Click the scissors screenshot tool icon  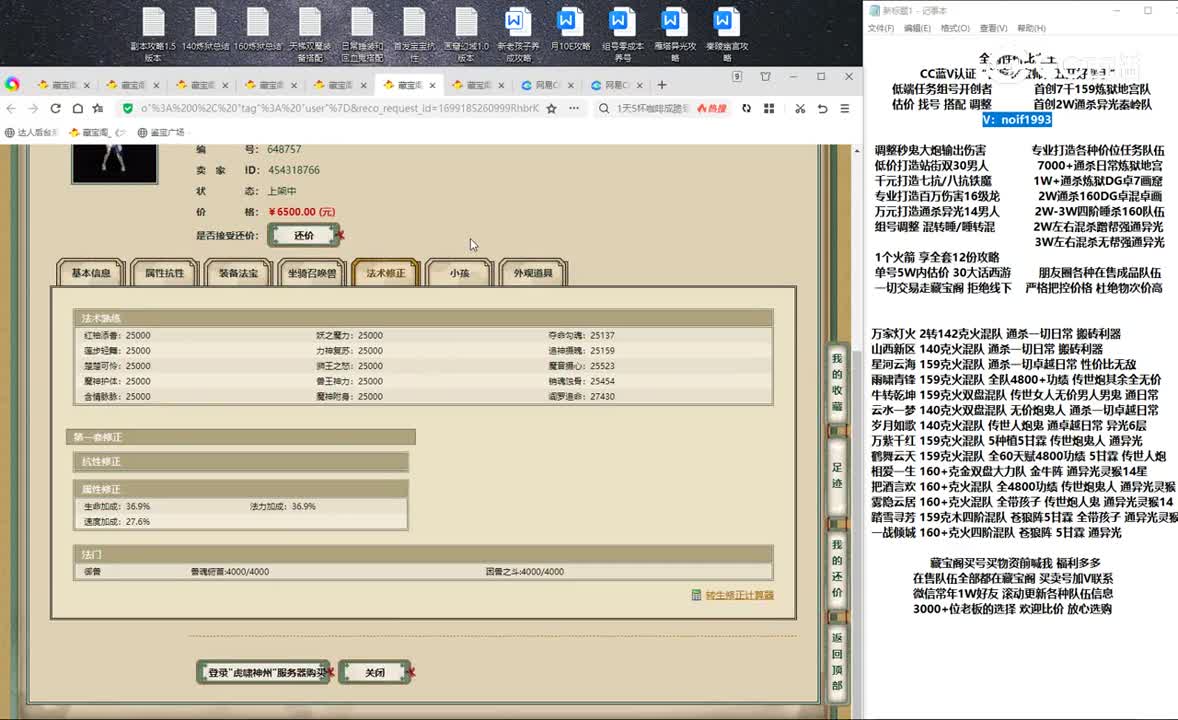click(x=800, y=108)
